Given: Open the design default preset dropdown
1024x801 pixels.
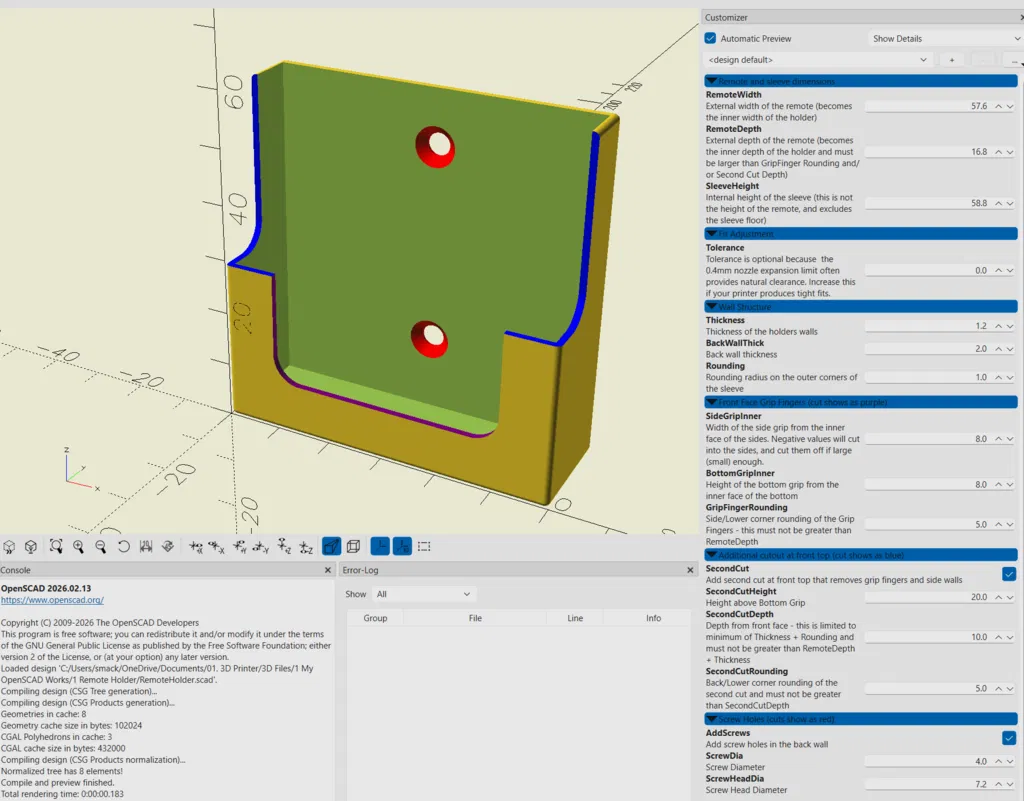Looking at the screenshot, I should pos(818,59).
